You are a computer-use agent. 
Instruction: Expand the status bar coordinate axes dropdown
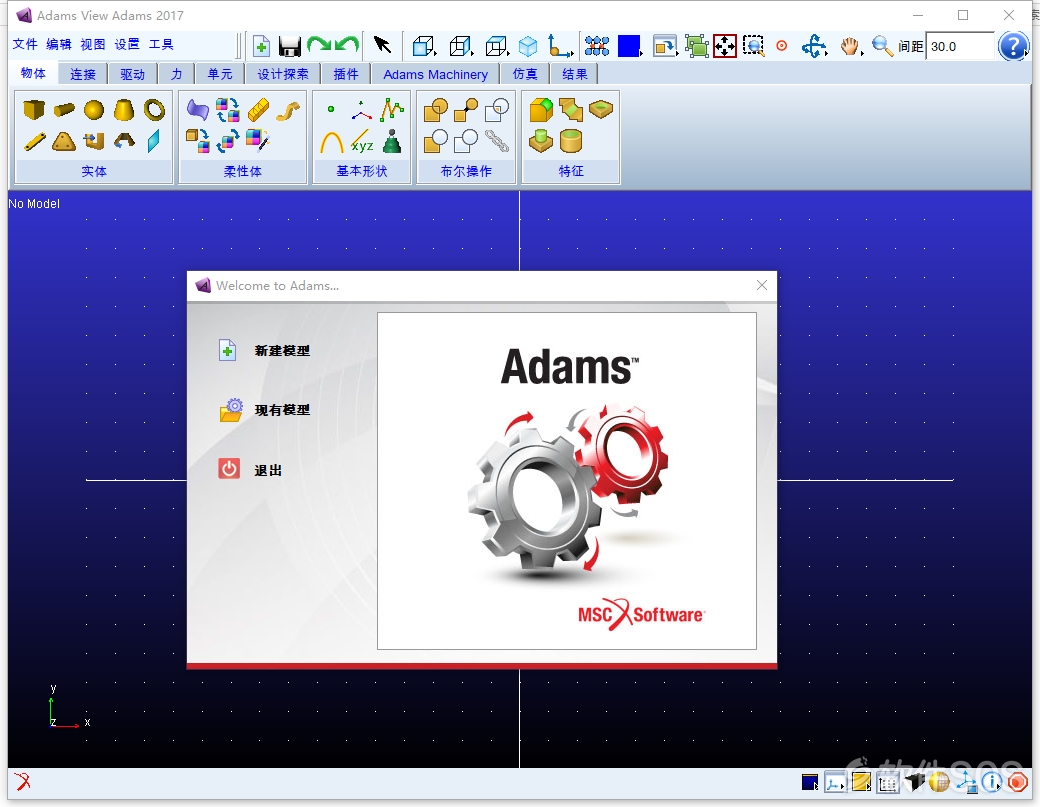(836, 783)
